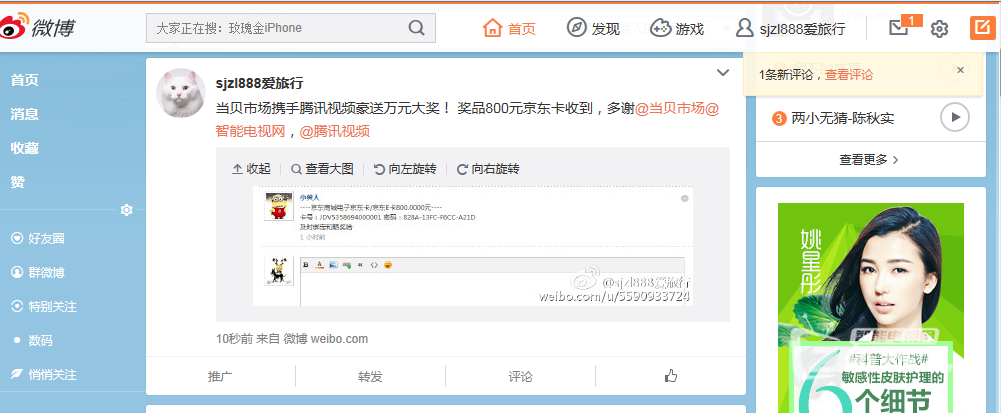Open the 首页 top navigation tab
This screenshot has height=413, width=1001.
click(509, 28)
